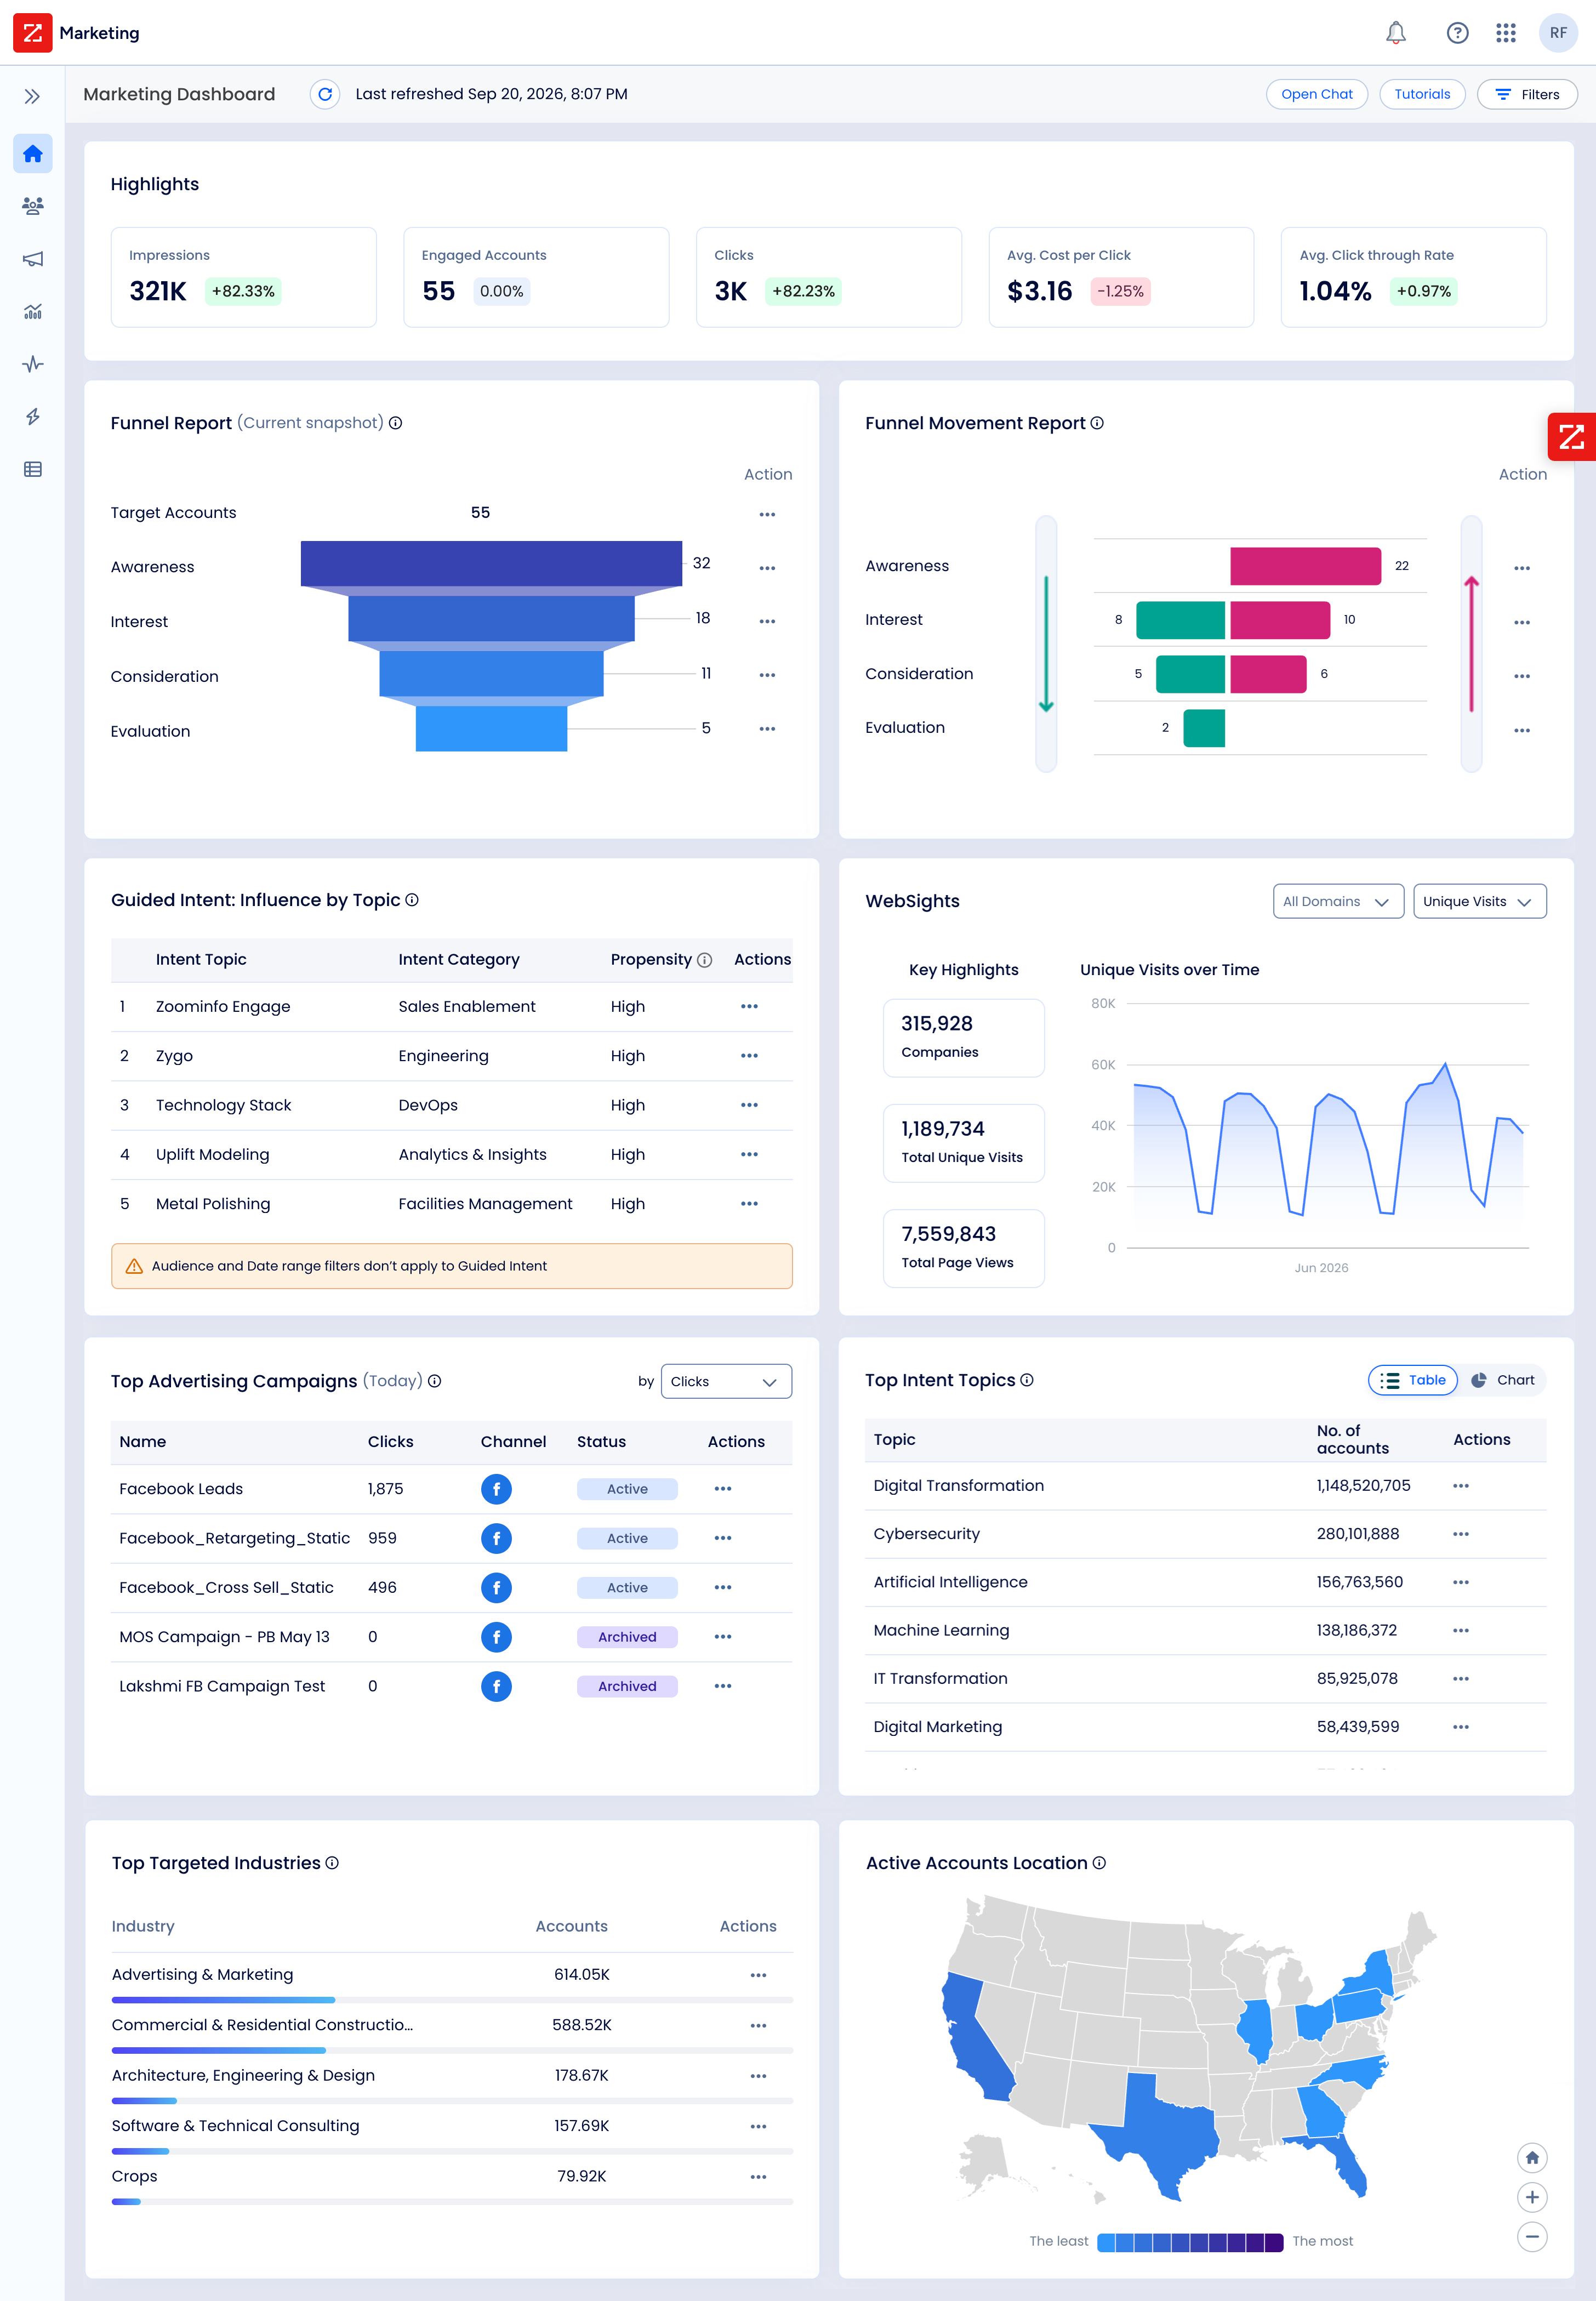The image size is (1596, 2301).
Task: Open the Home sidebar icon
Action: tap(33, 154)
